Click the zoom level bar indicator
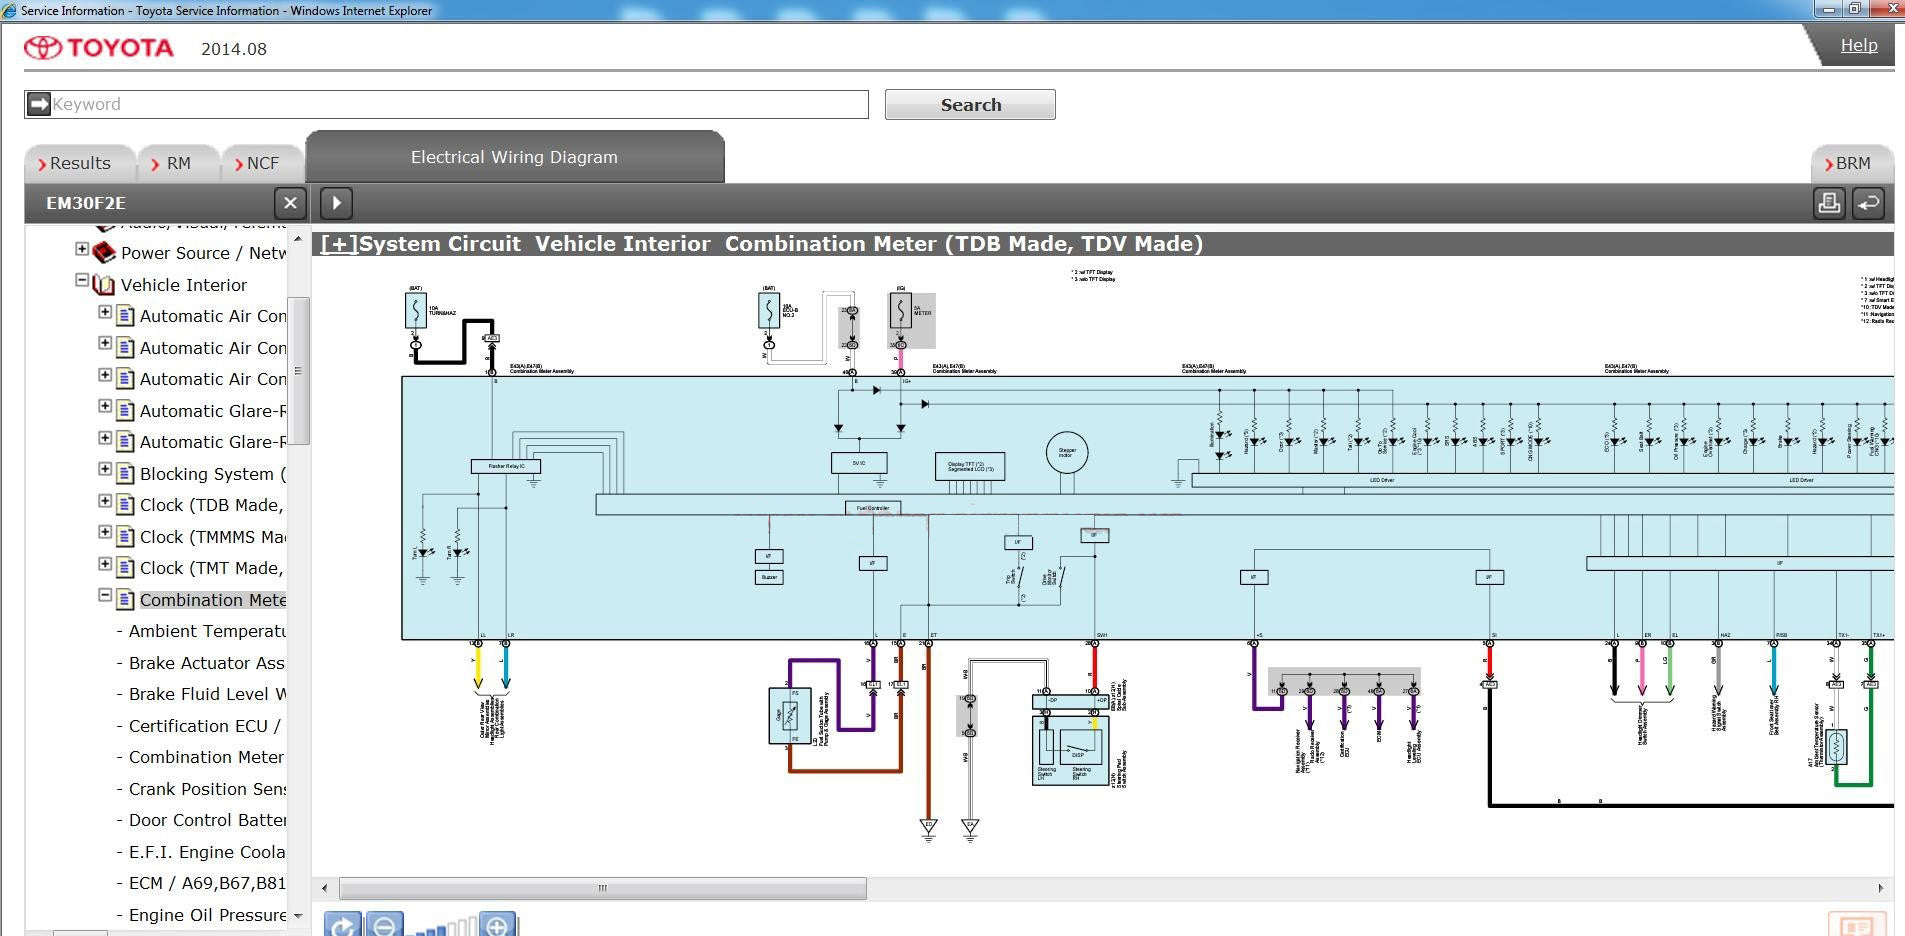 pyautogui.click(x=441, y=928)
